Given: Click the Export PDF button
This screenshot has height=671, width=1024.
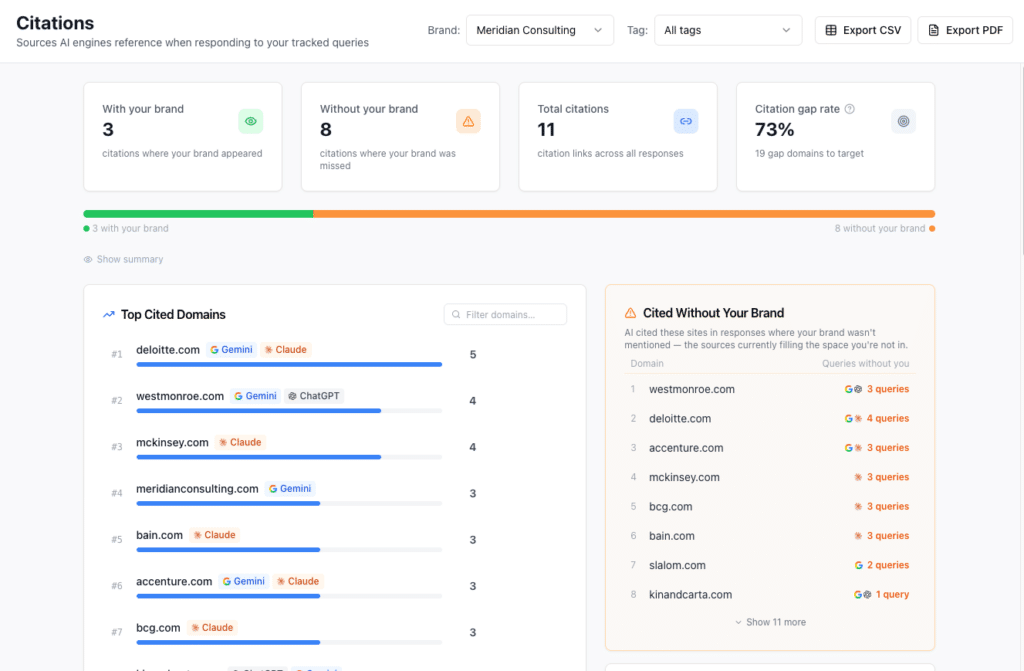Looking at the screenshot, I should pos(965,30).
